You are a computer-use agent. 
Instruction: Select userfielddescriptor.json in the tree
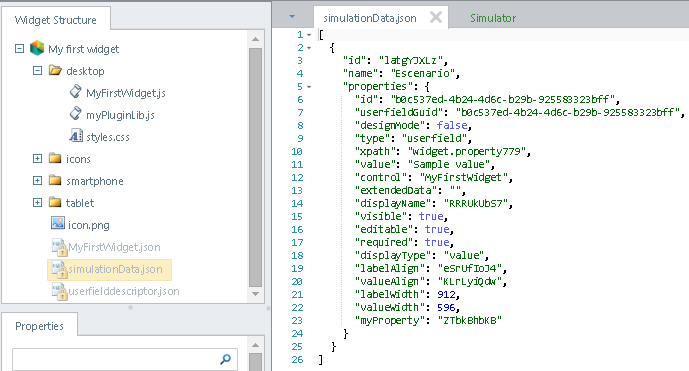click(124, 291)
